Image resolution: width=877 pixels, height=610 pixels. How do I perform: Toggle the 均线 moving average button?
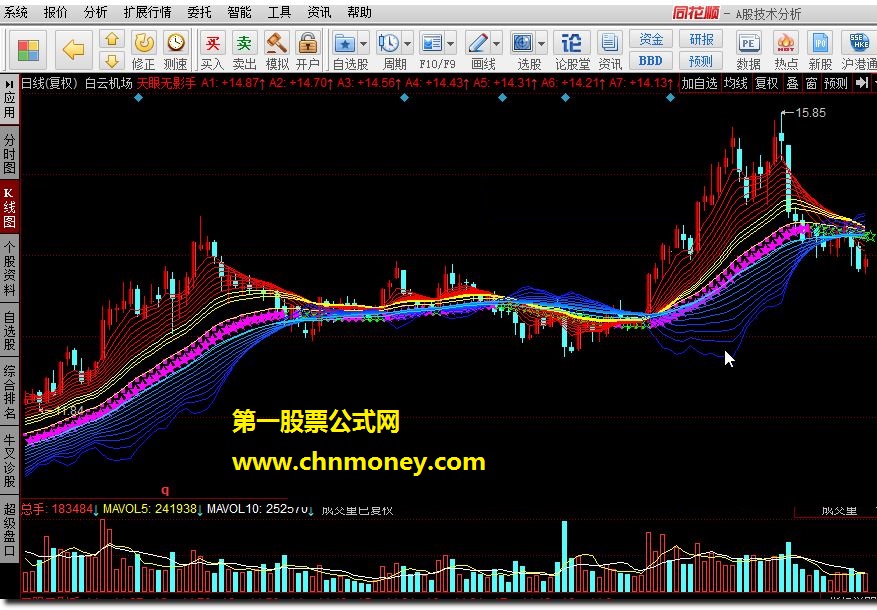(x=735, y=83)
